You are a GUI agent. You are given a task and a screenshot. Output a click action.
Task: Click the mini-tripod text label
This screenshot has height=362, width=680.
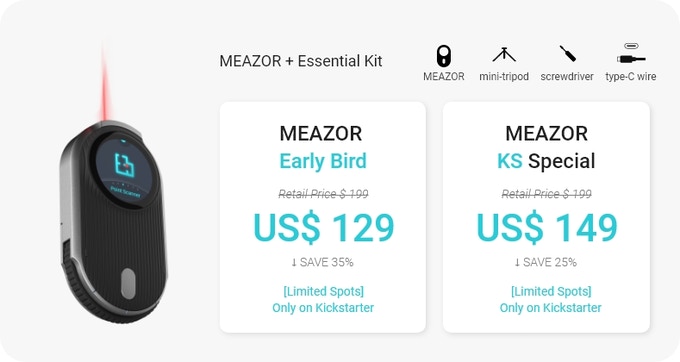point(504,76)
